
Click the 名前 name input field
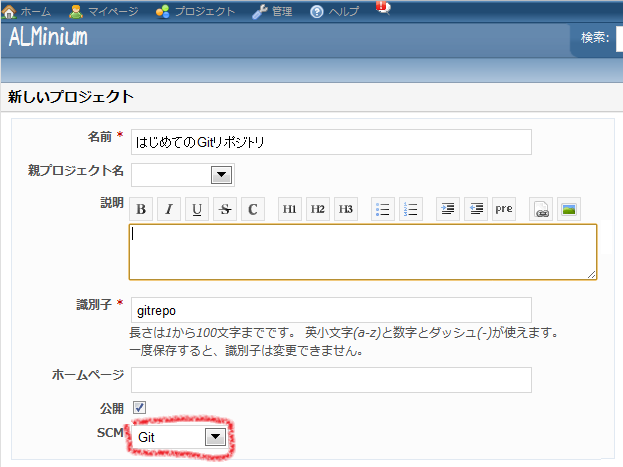(x=331, y=142)
